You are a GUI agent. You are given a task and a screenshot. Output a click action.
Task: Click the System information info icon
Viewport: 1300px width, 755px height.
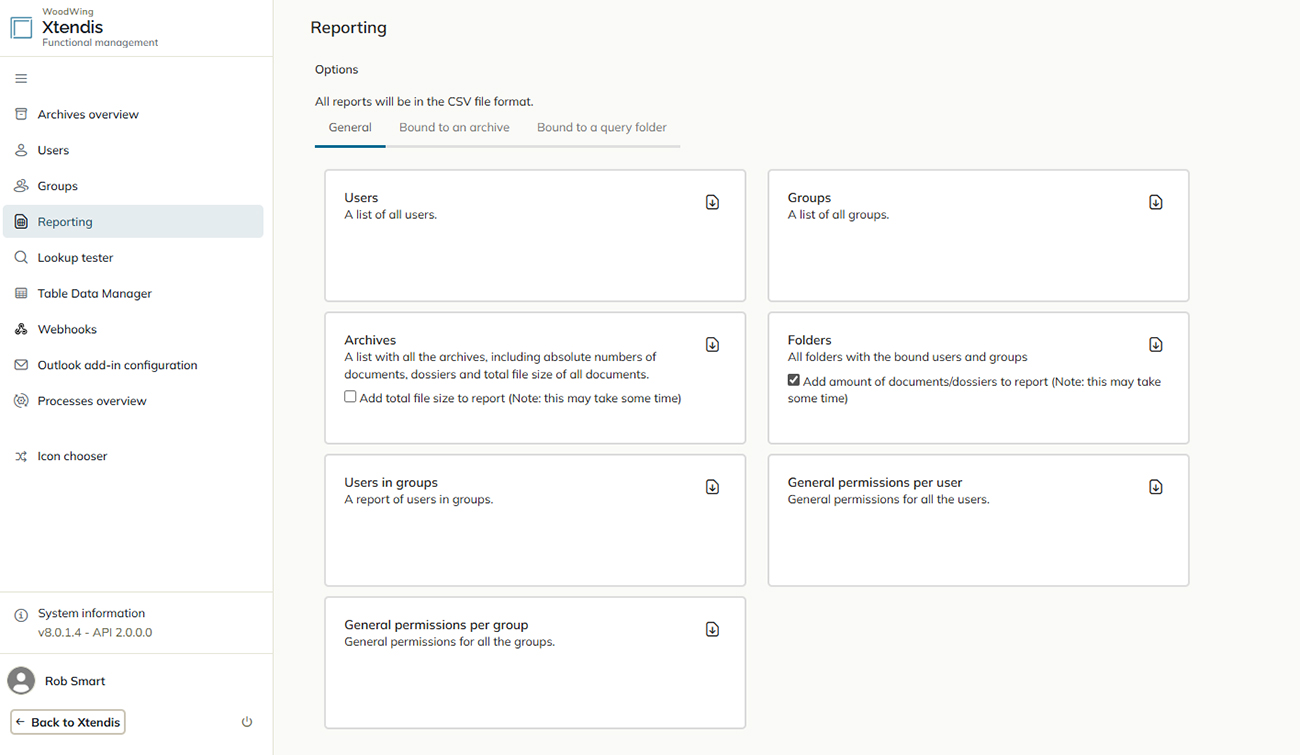click(x=21, y=615)
